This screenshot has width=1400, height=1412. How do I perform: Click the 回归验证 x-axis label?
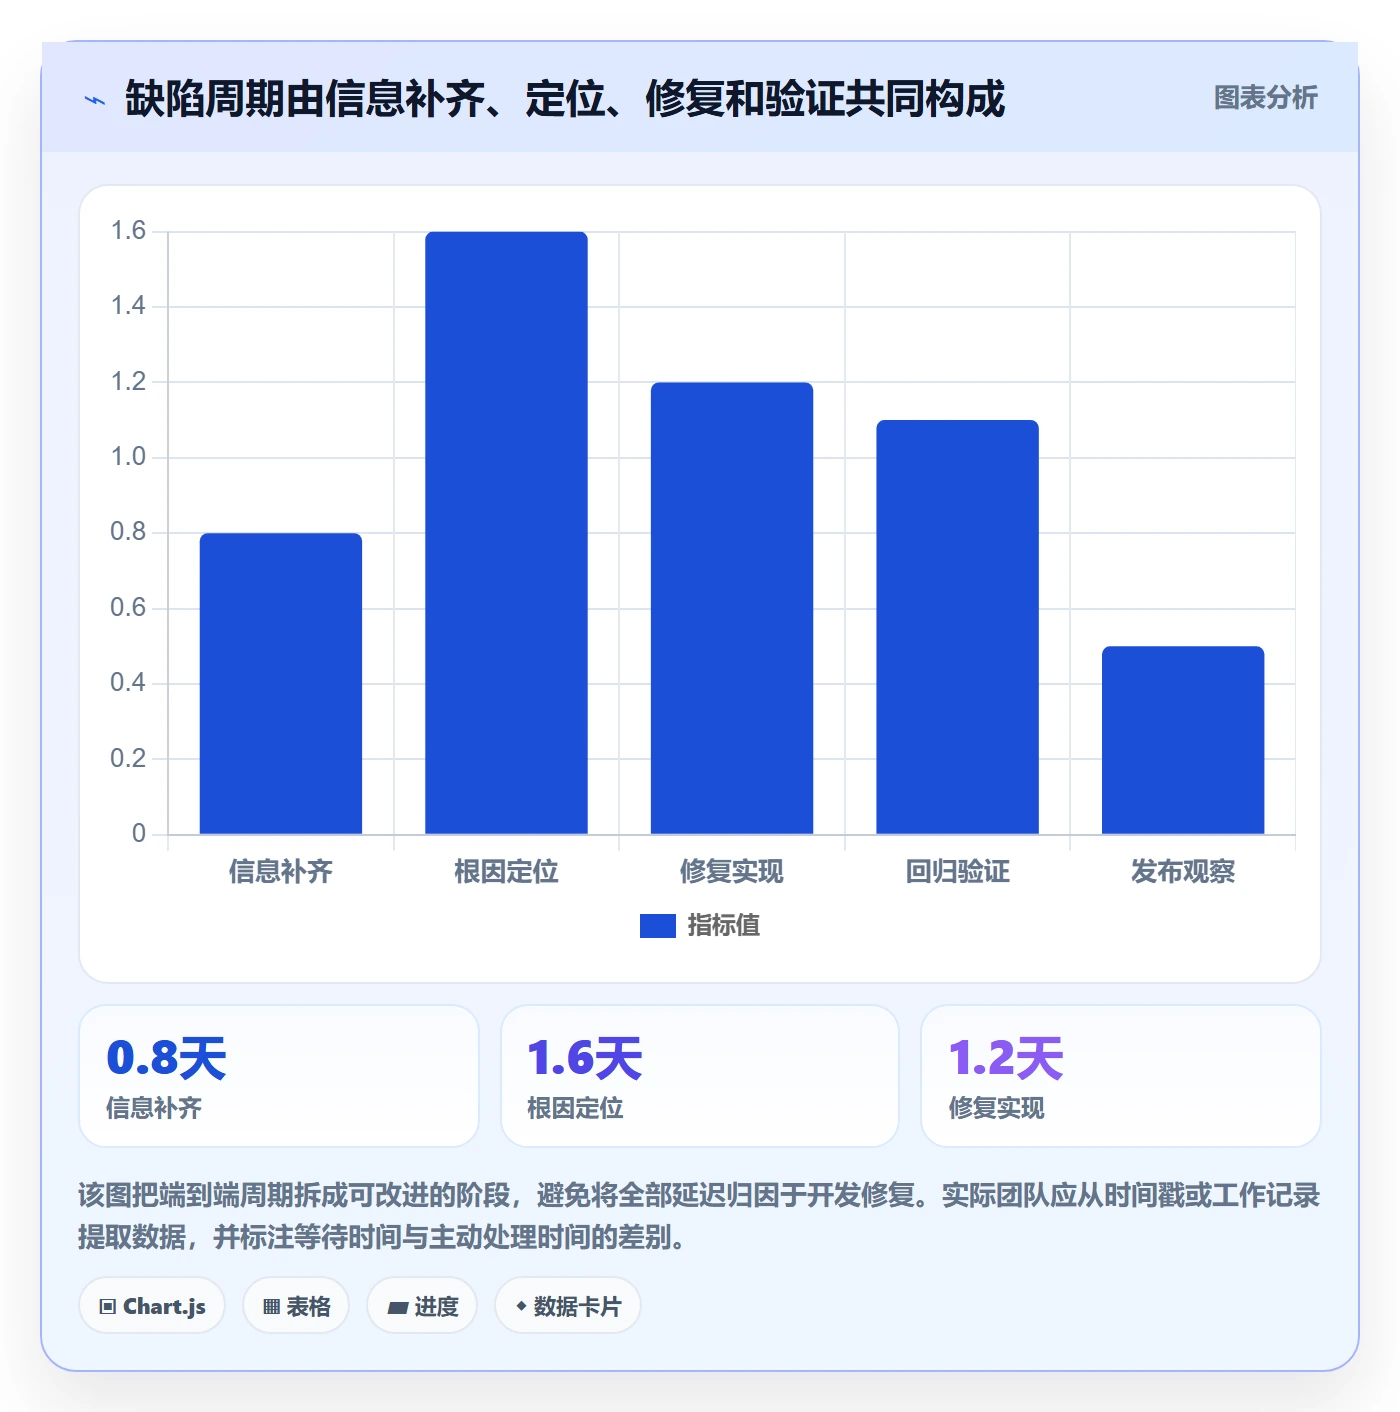(957, 872)
